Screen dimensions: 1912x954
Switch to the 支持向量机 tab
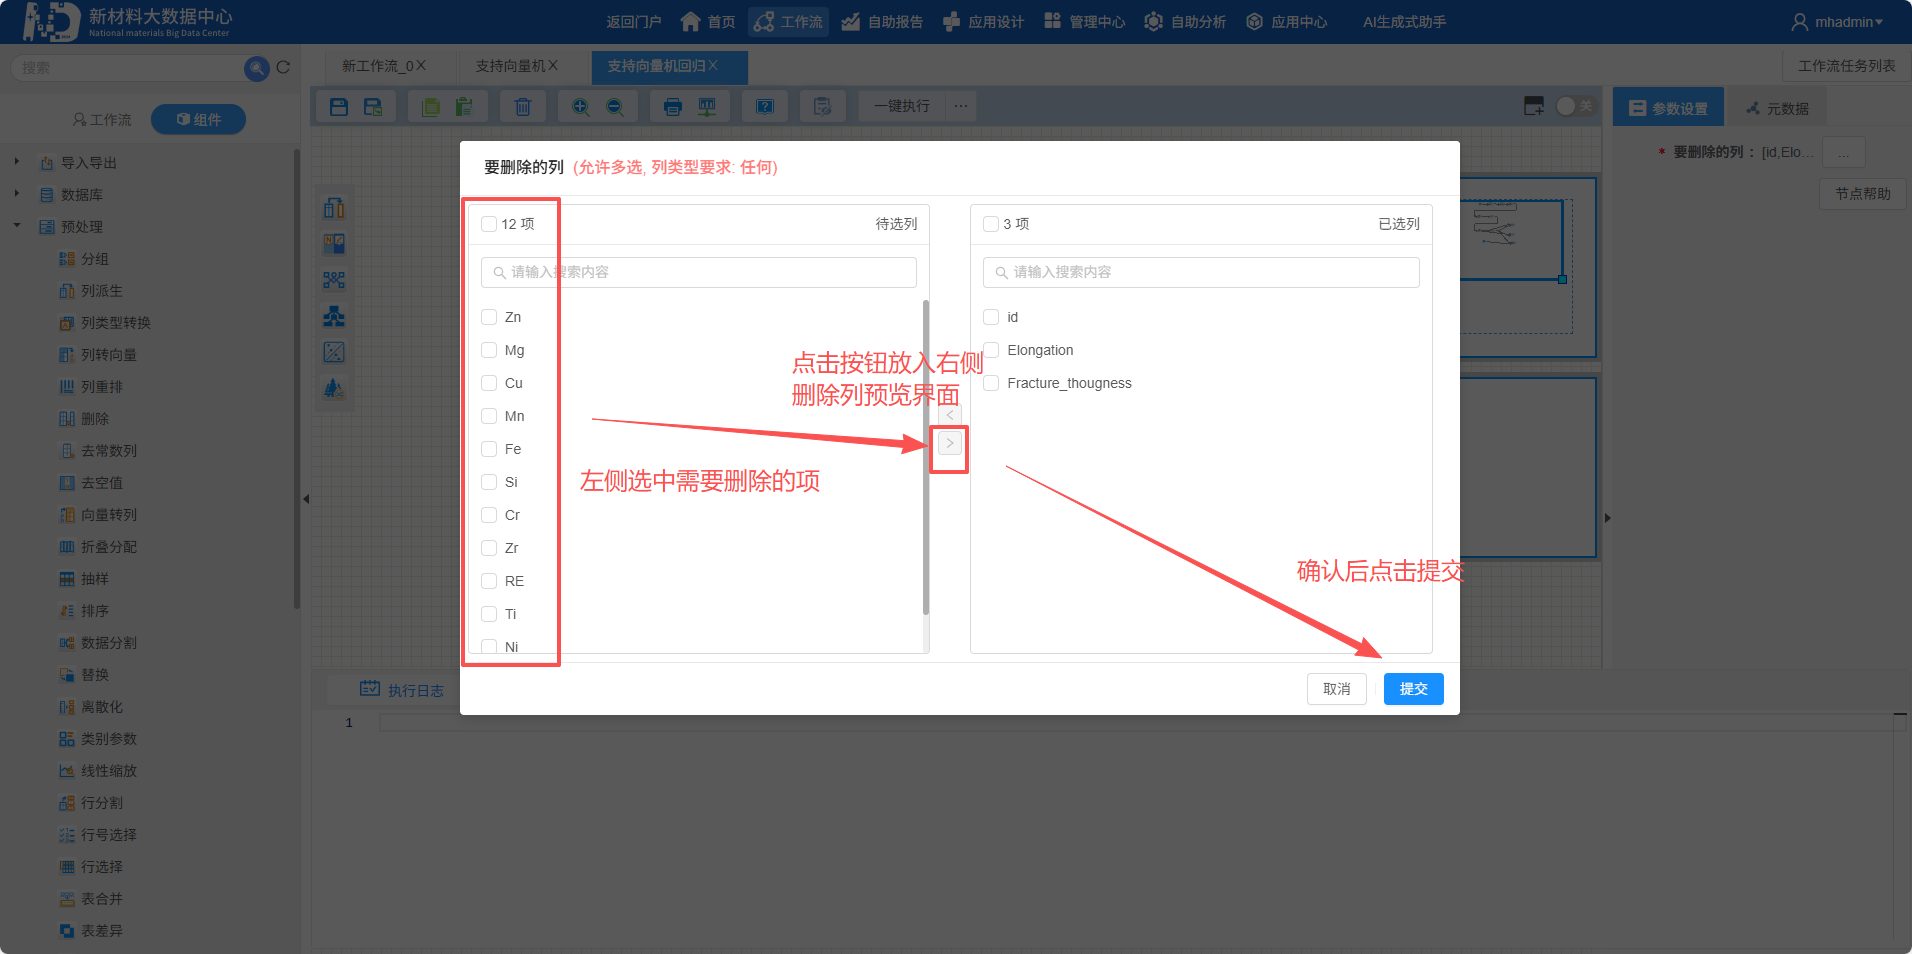click(511, 66)
